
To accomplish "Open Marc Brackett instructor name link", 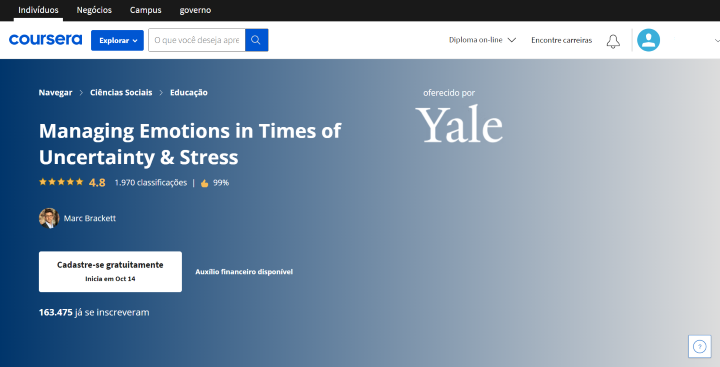I will point(90,218).
